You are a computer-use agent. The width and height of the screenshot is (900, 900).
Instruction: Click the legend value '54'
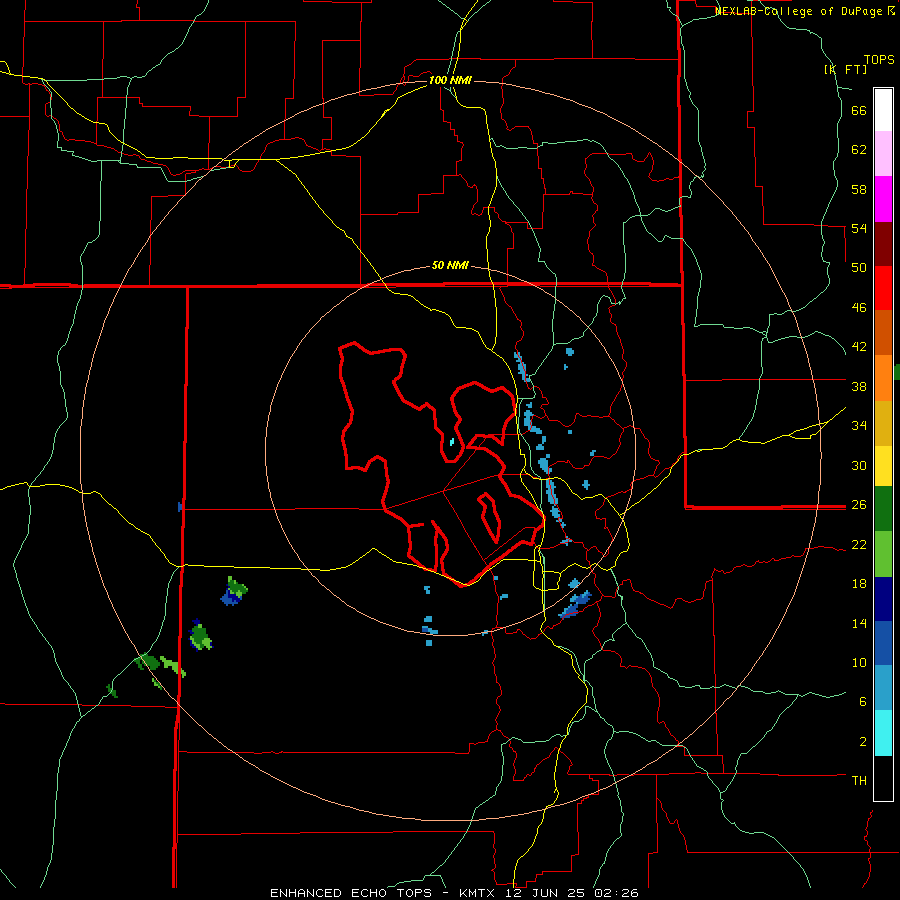pos(859,228)
